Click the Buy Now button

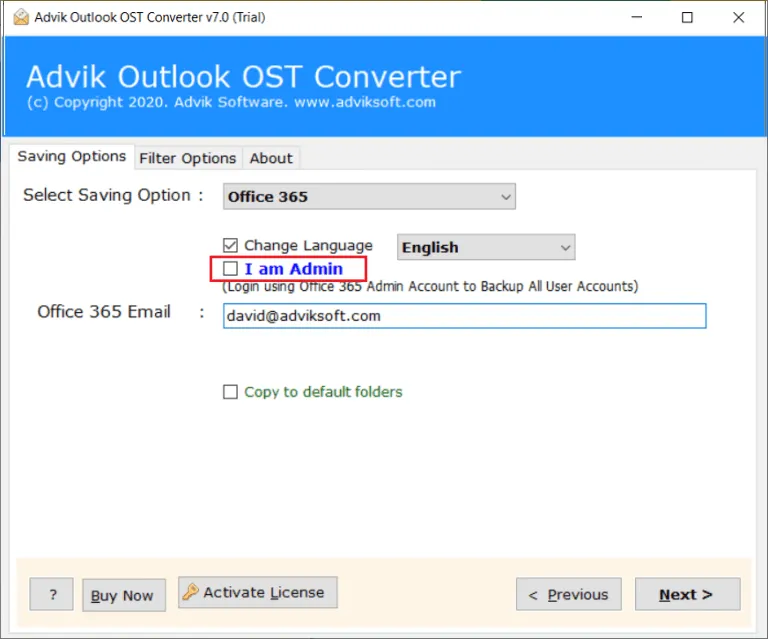tap(124, 595)
